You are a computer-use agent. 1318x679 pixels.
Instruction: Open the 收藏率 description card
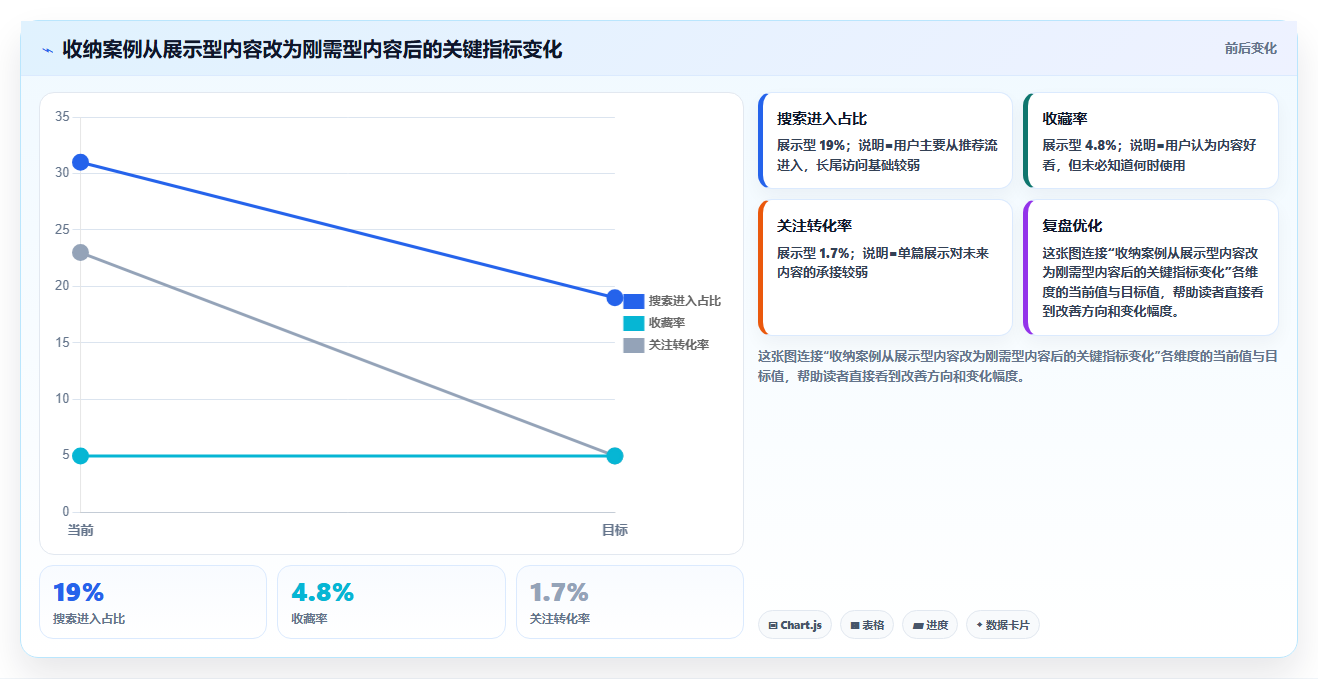(1151, 141)
